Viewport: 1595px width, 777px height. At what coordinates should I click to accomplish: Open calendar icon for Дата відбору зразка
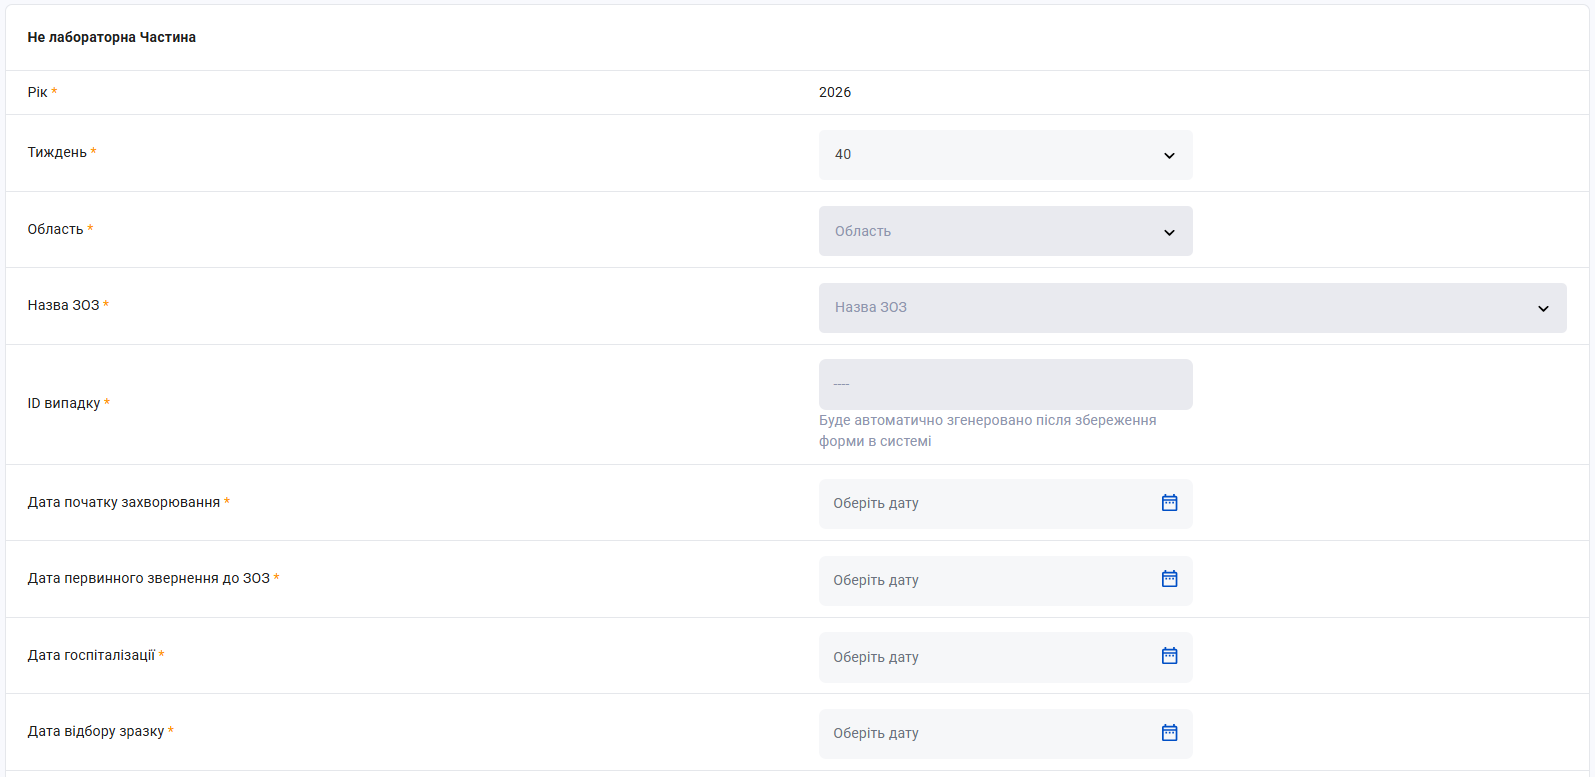1169,733
